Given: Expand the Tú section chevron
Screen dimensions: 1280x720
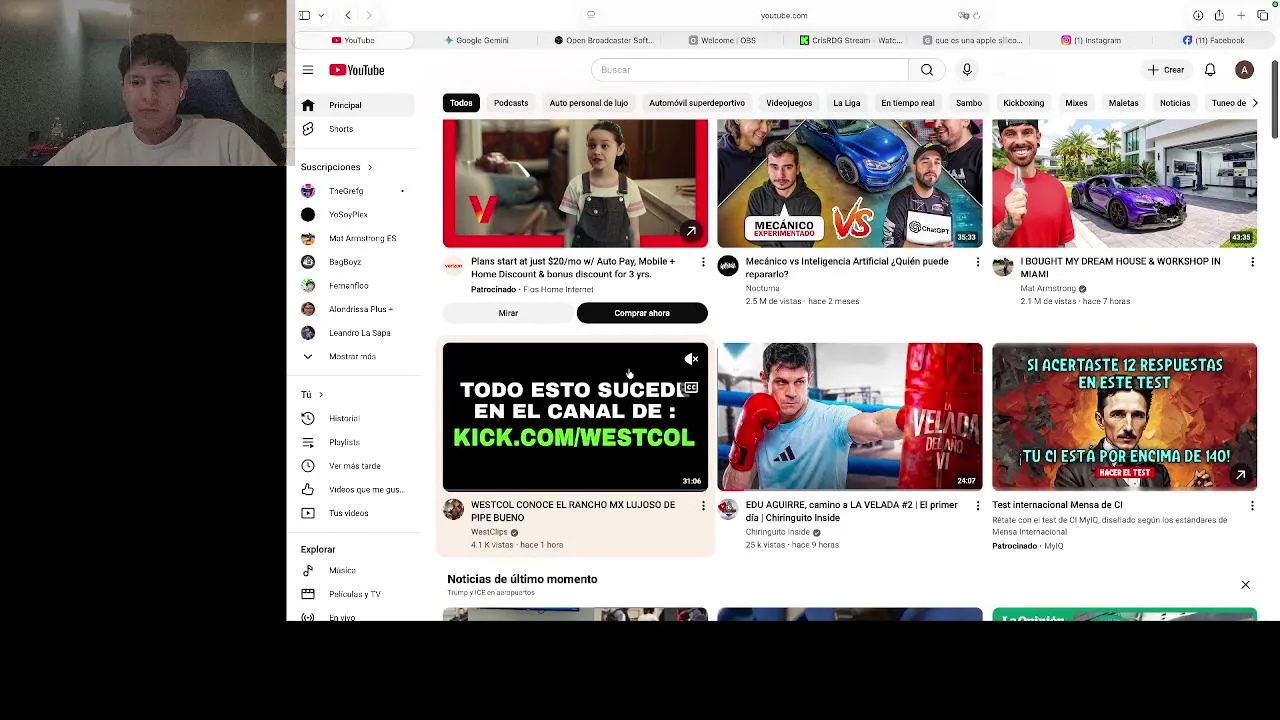Looking at the screenshot, I should point(320,395).
